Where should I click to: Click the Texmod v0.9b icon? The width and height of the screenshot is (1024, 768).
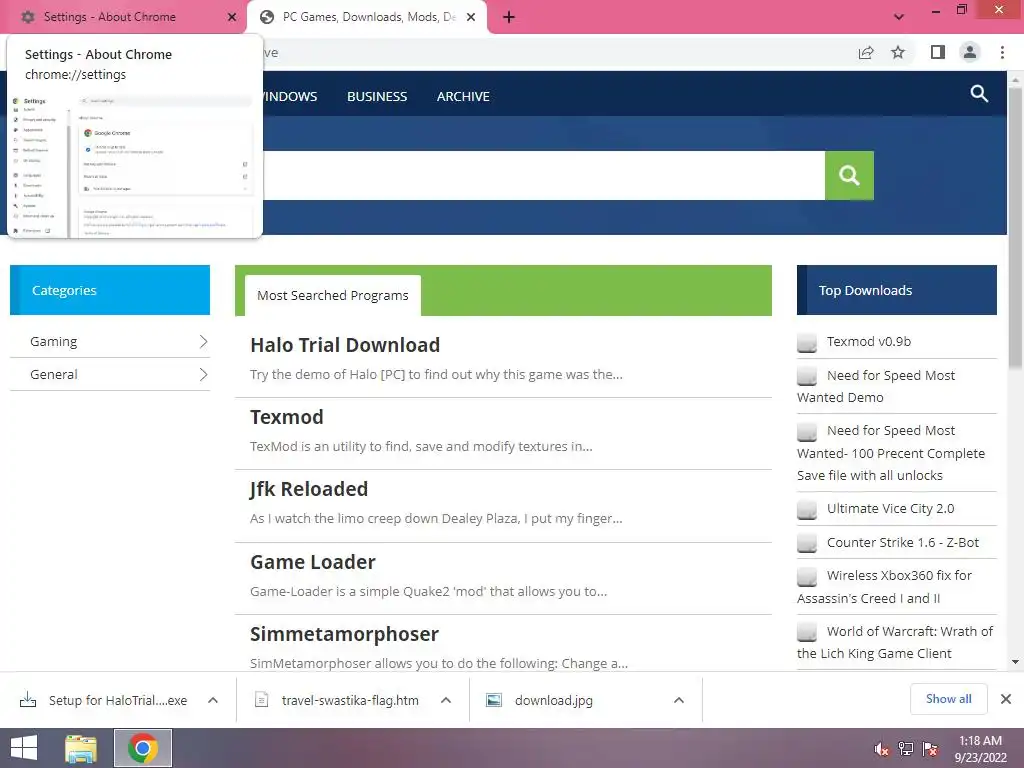pos(807,342)
